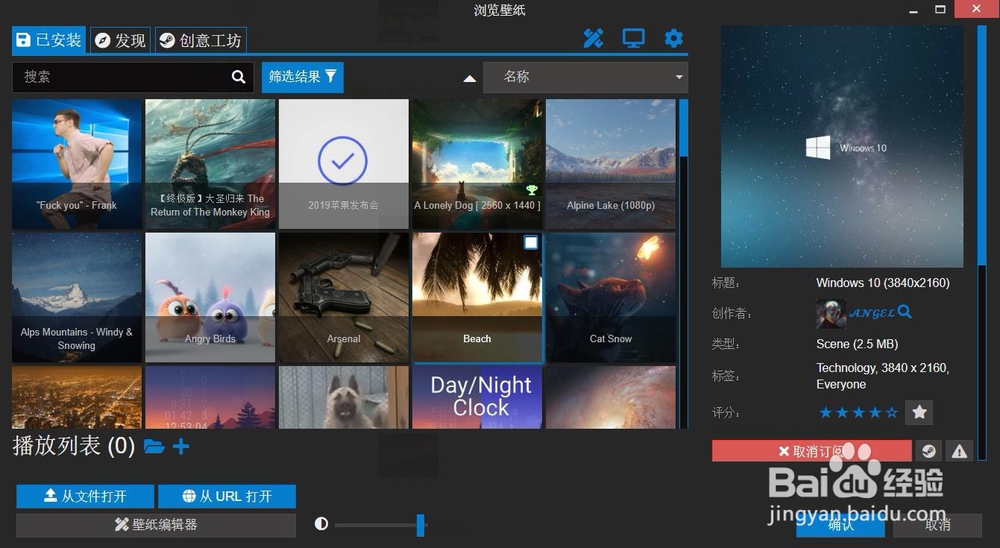
Task: Add wallpaper to favorites star button
Action: click(919, 413)
